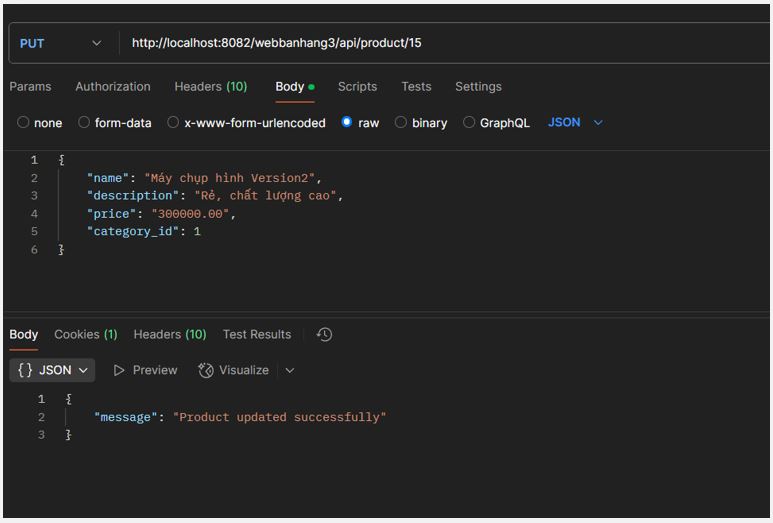Open the Settings tab
Image resolution: width=773 pixels, height=523 pixels.
pyautogui.click(x=478, y=87)
